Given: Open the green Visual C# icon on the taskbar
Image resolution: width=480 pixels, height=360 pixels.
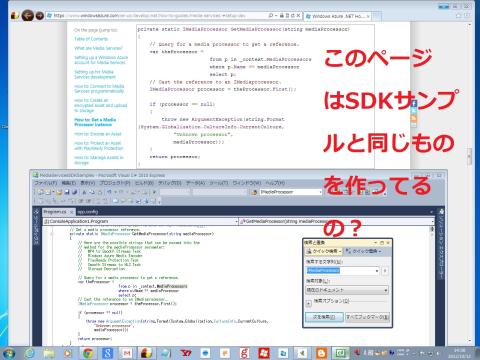Looking at the screenshot, I should pos(342,353).
